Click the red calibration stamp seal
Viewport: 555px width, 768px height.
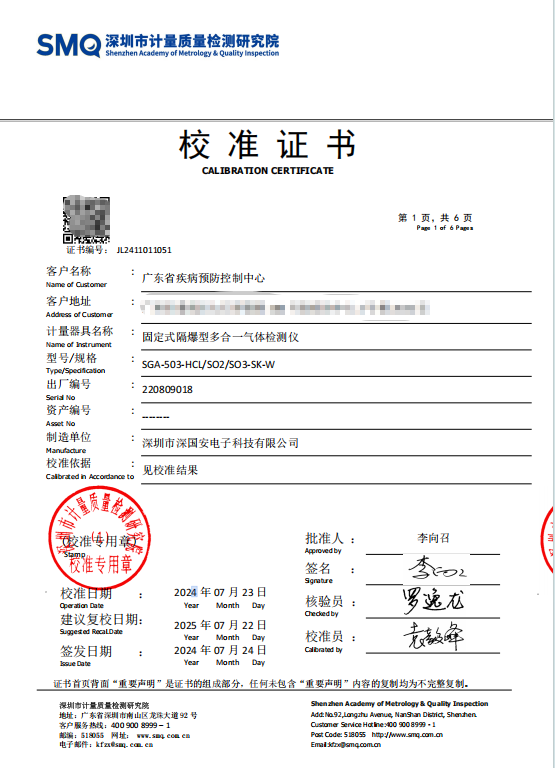[99, 537]
